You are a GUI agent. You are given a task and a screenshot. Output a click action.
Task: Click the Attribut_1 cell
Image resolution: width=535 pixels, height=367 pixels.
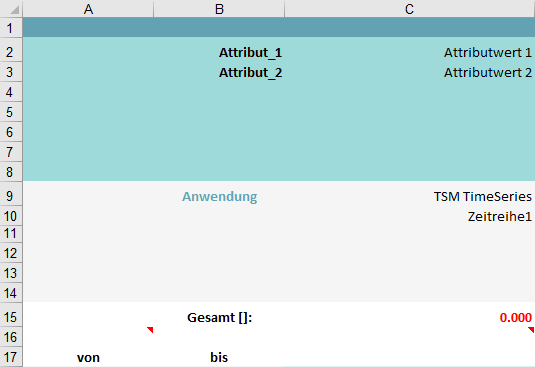pyautogui.click(x=219, y=52)
